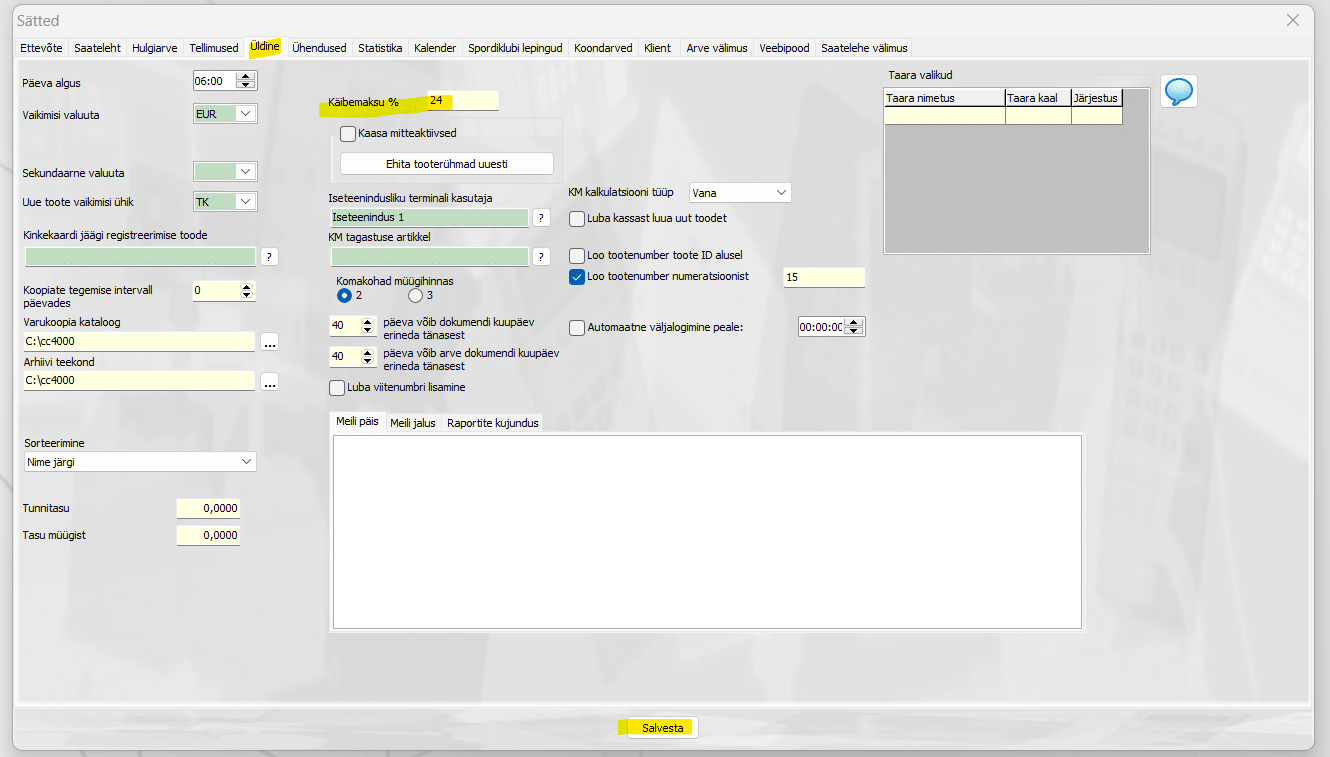Click Ehita tooterühmad uuesti button
Image resolution: width=1330 pixels, height=757 pixels.
[446, 164]
